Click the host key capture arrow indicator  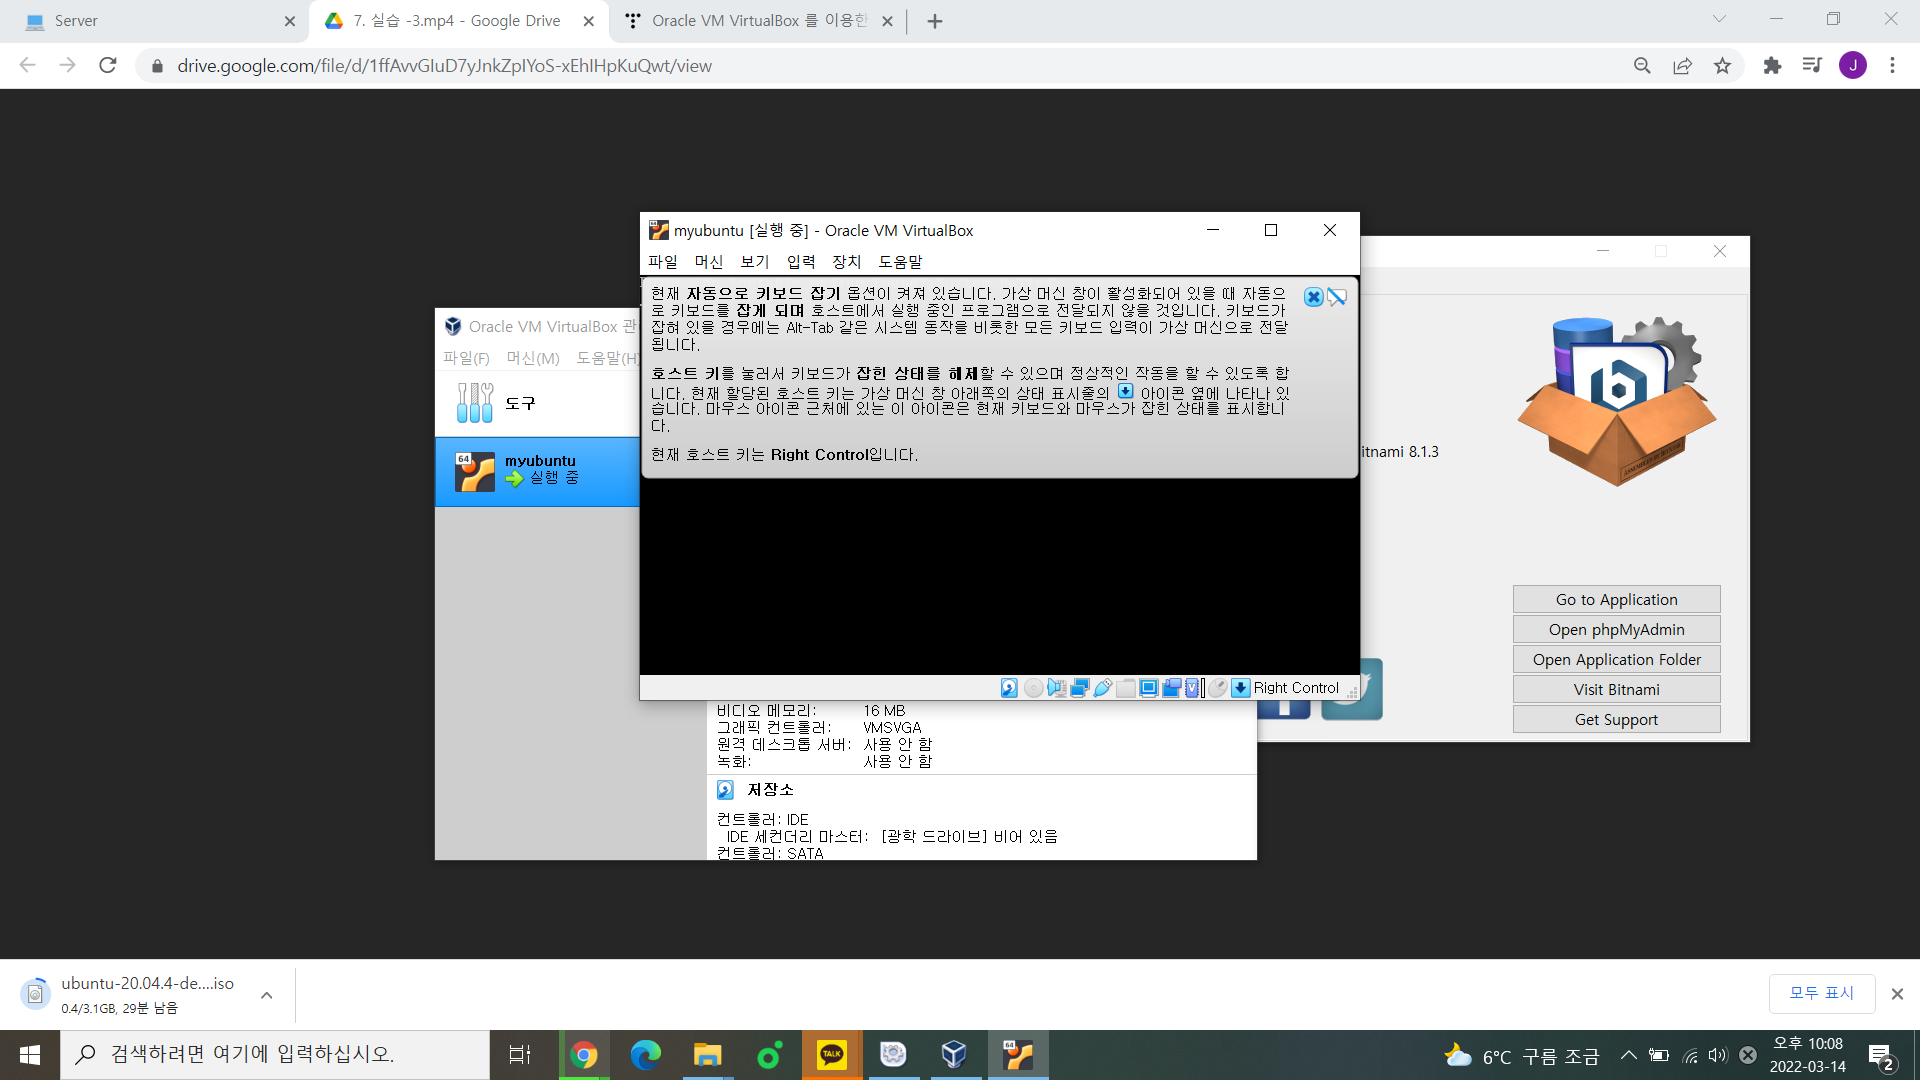coord(1240,688)
